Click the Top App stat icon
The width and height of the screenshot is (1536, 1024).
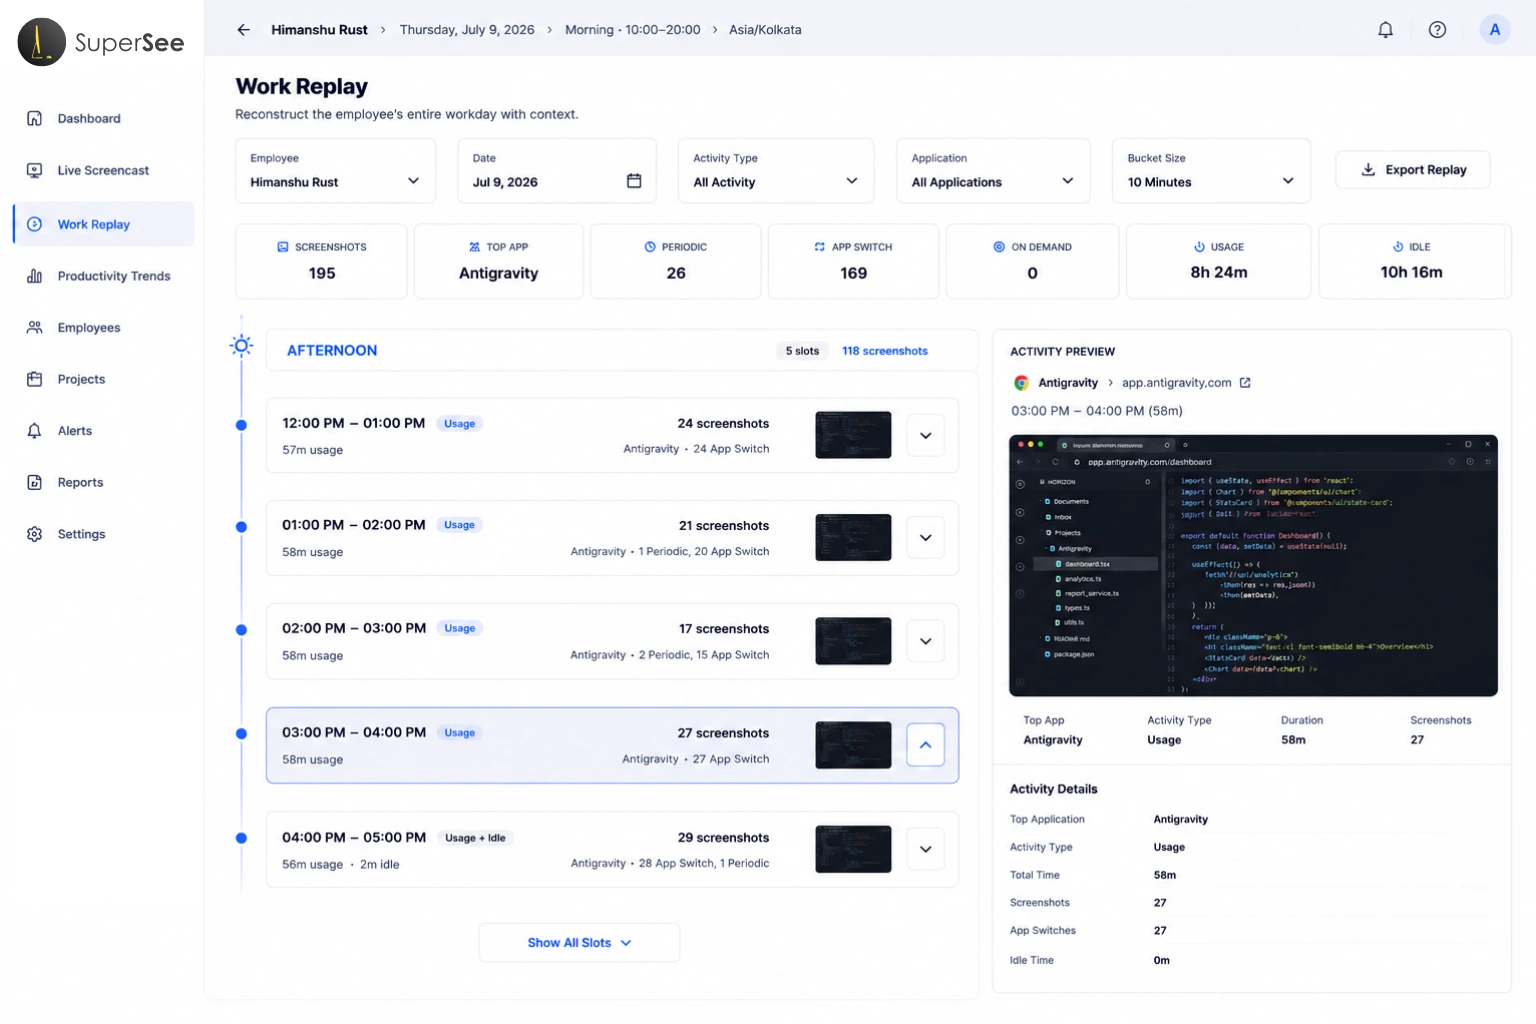tap(474, 247)
